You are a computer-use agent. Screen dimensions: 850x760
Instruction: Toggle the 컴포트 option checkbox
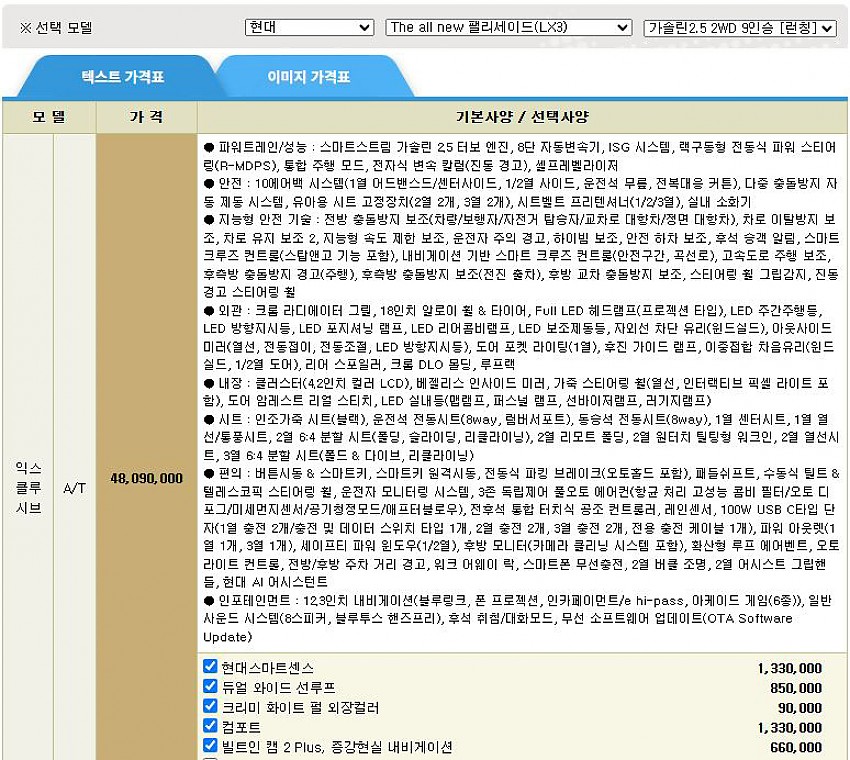coord(210,727)
